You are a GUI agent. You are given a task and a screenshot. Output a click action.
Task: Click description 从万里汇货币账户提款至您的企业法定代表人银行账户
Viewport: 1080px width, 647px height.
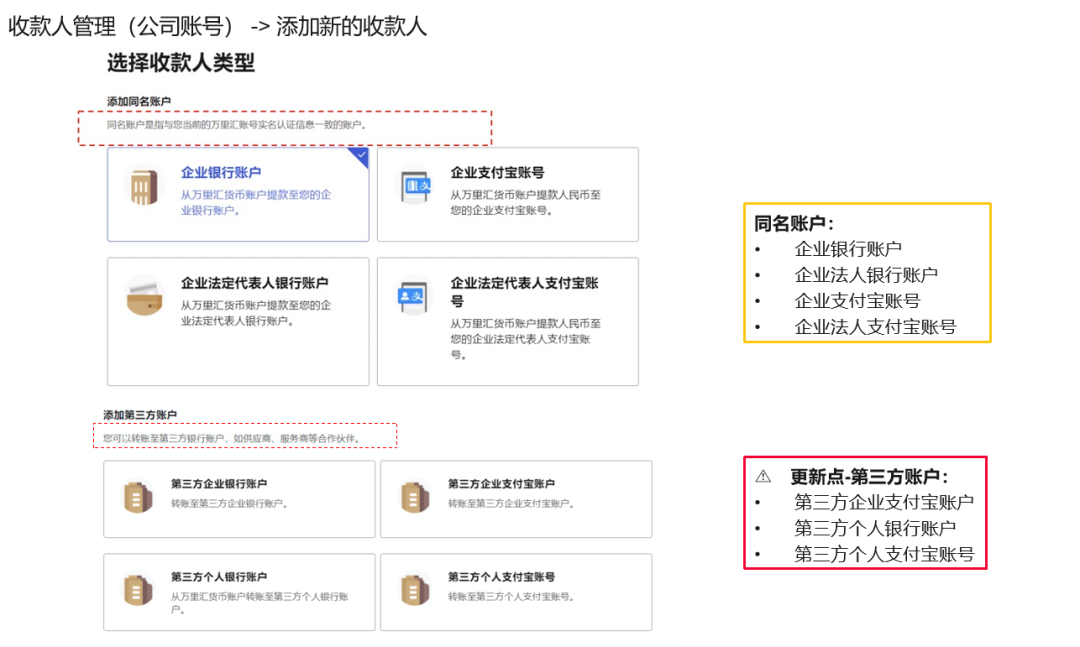coord(256,313)
